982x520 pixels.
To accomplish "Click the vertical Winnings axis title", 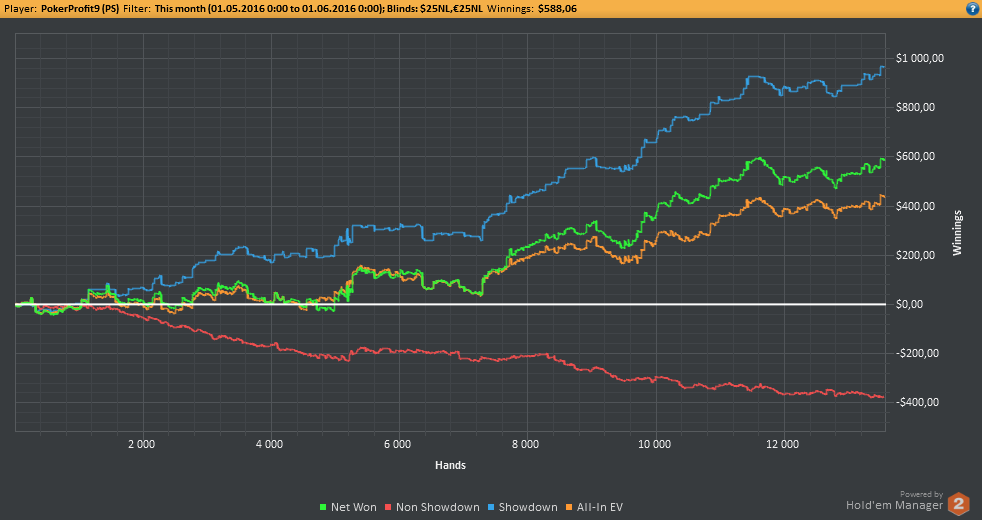I will click(957, 232).
